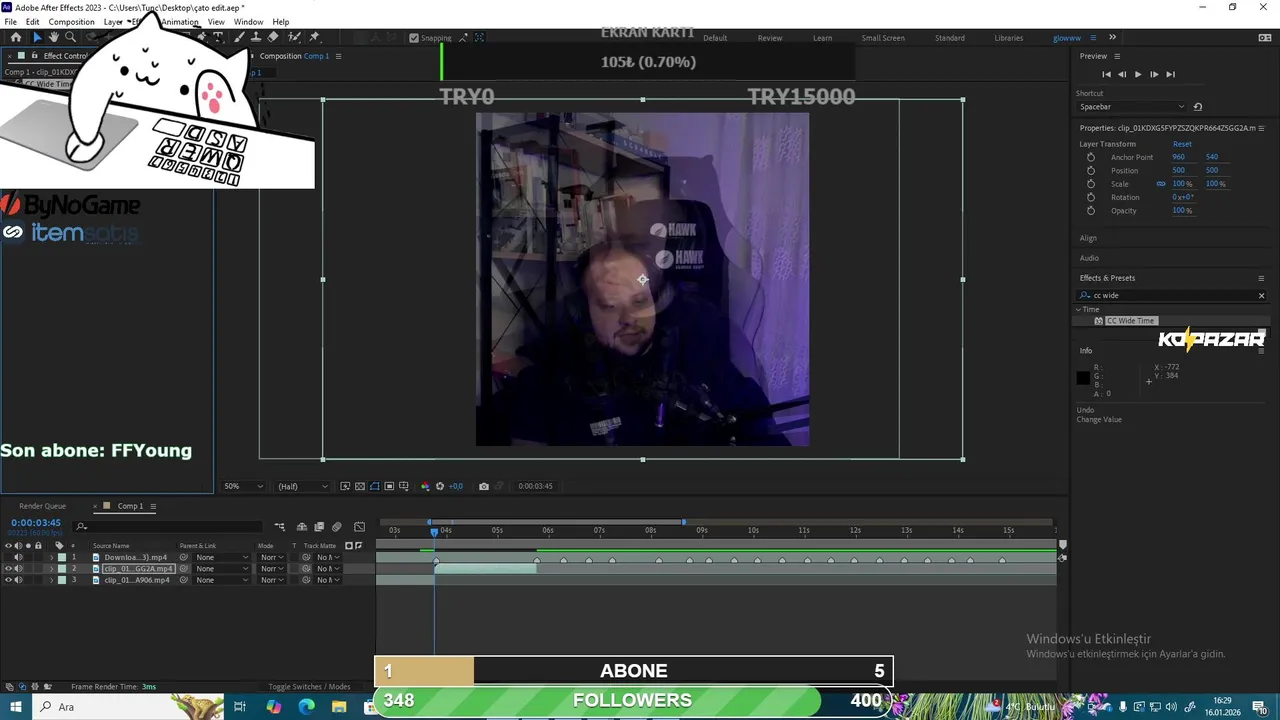Select the Eraser tool
Screen dimensions: 1280x720
pyautogui.click(x=273, y=37)
